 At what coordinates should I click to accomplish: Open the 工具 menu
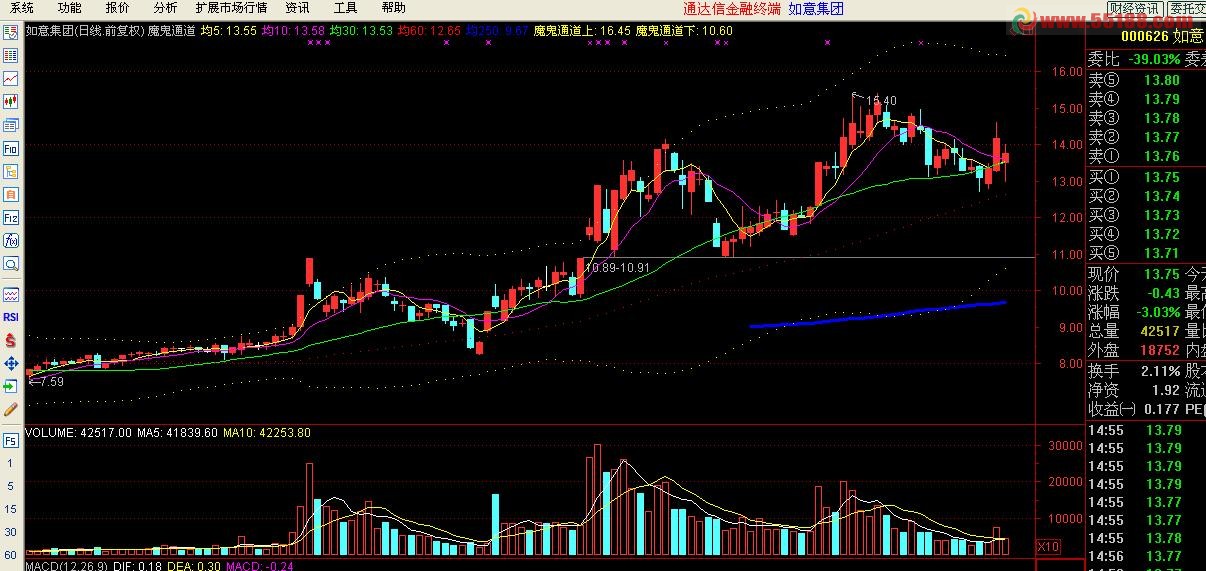[x=345, y=7]
